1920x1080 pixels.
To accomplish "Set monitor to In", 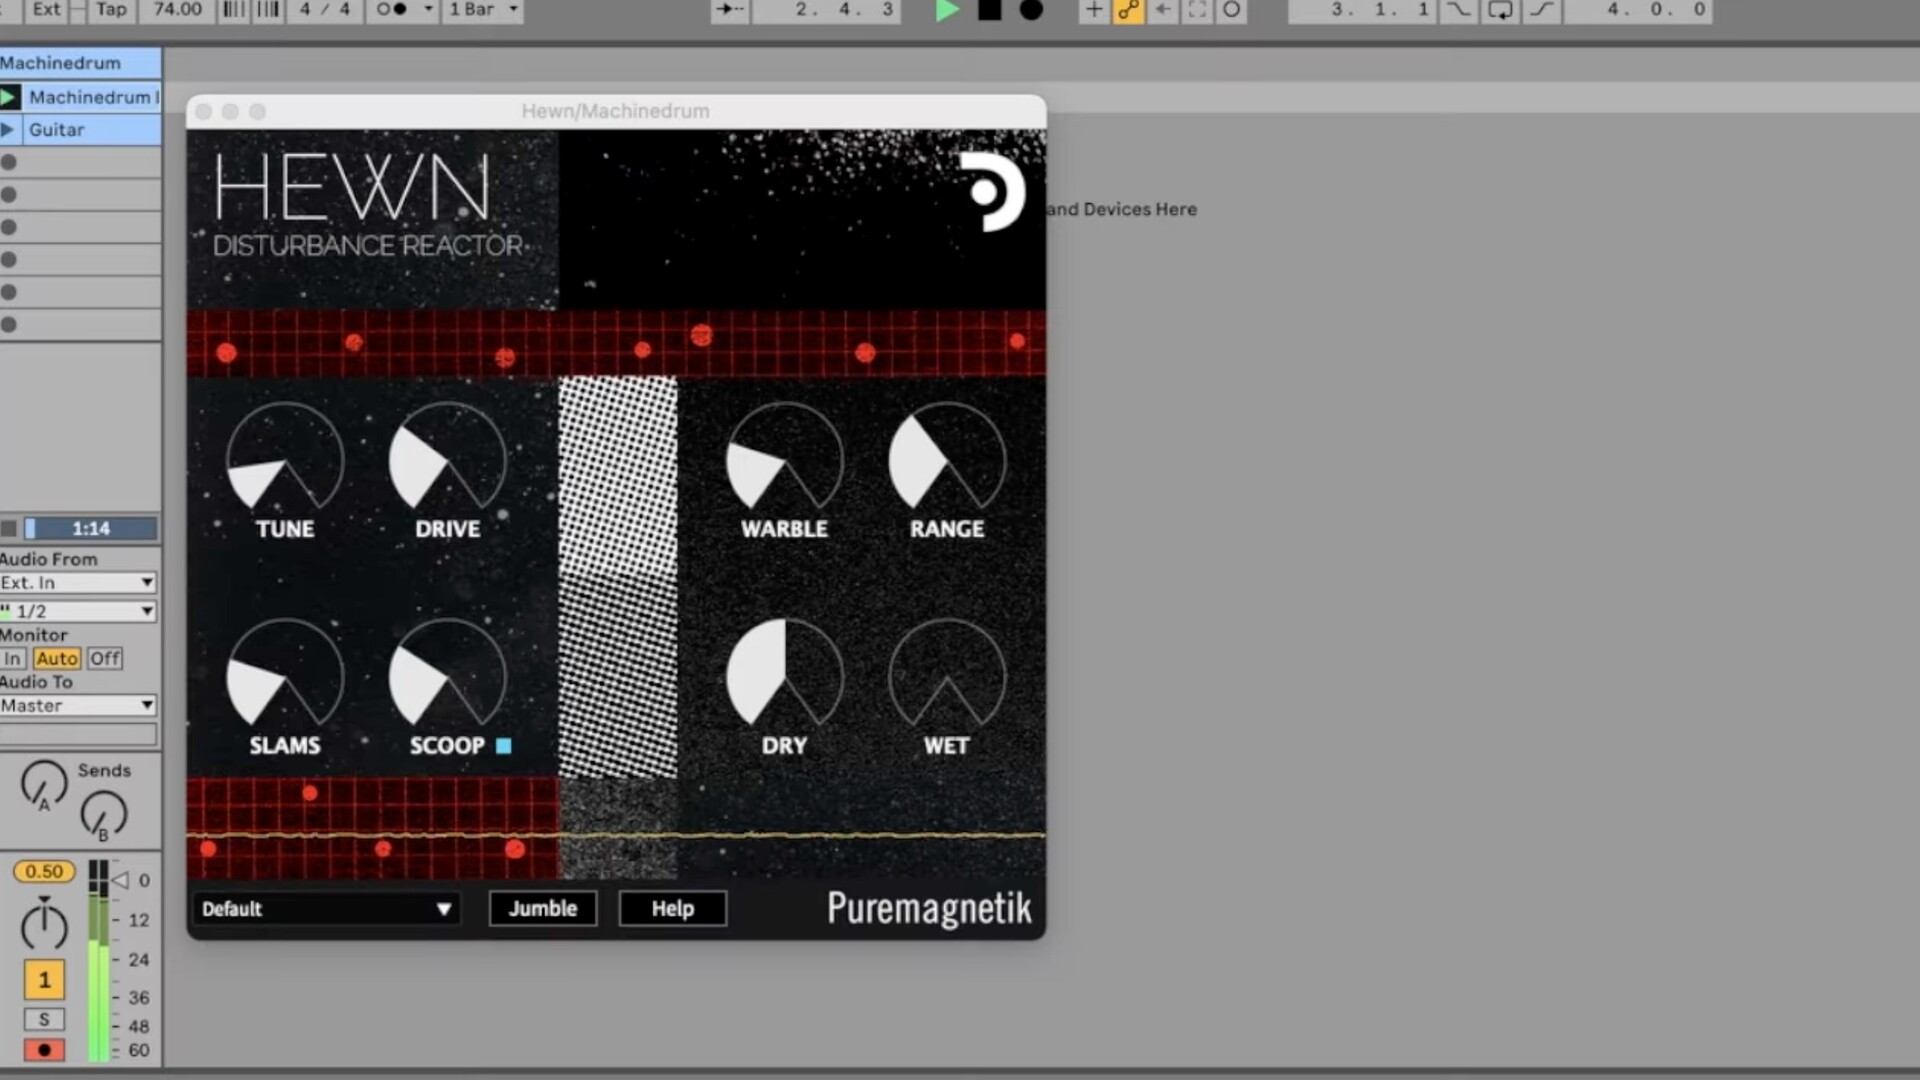I will coord(12,659).
